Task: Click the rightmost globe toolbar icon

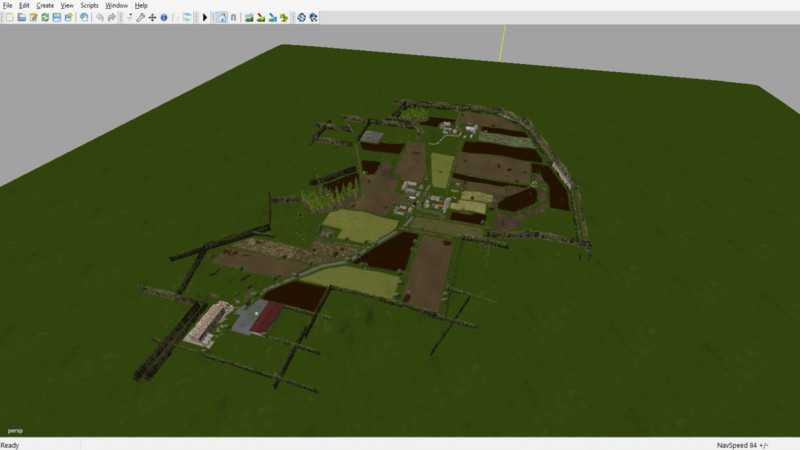Action: [313, 17]
